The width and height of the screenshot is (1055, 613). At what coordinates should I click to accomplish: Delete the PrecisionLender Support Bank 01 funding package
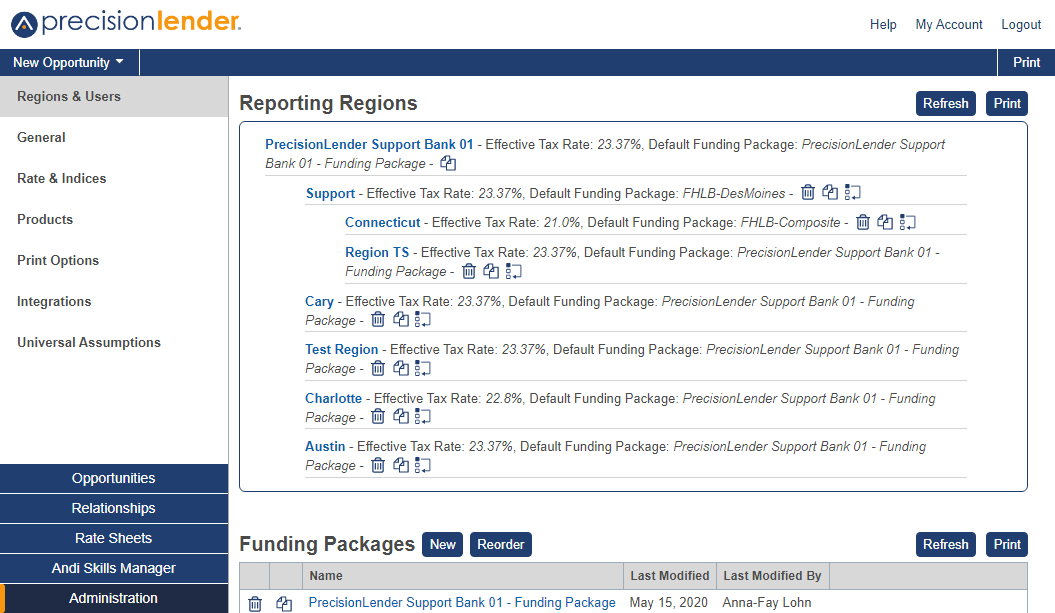pos(255,604)
